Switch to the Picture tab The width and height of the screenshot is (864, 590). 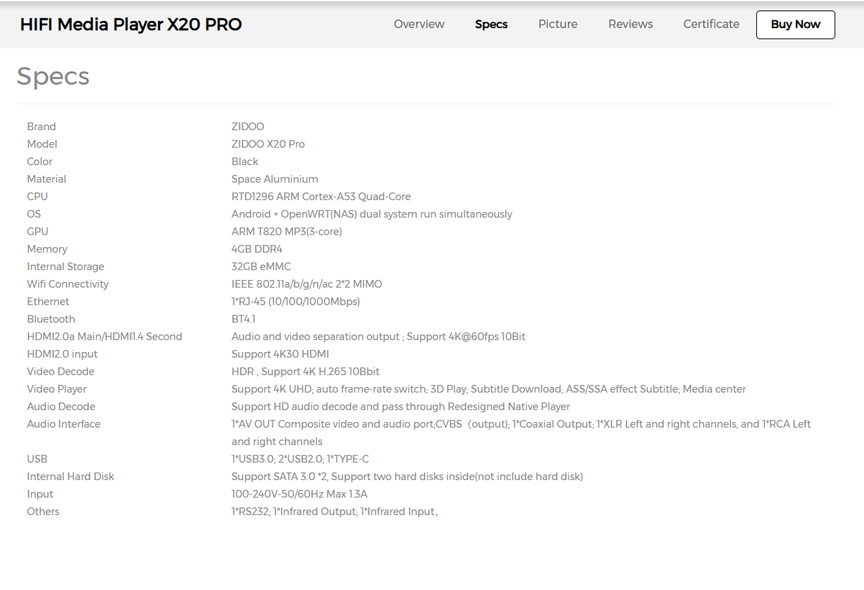pos(558,24)
